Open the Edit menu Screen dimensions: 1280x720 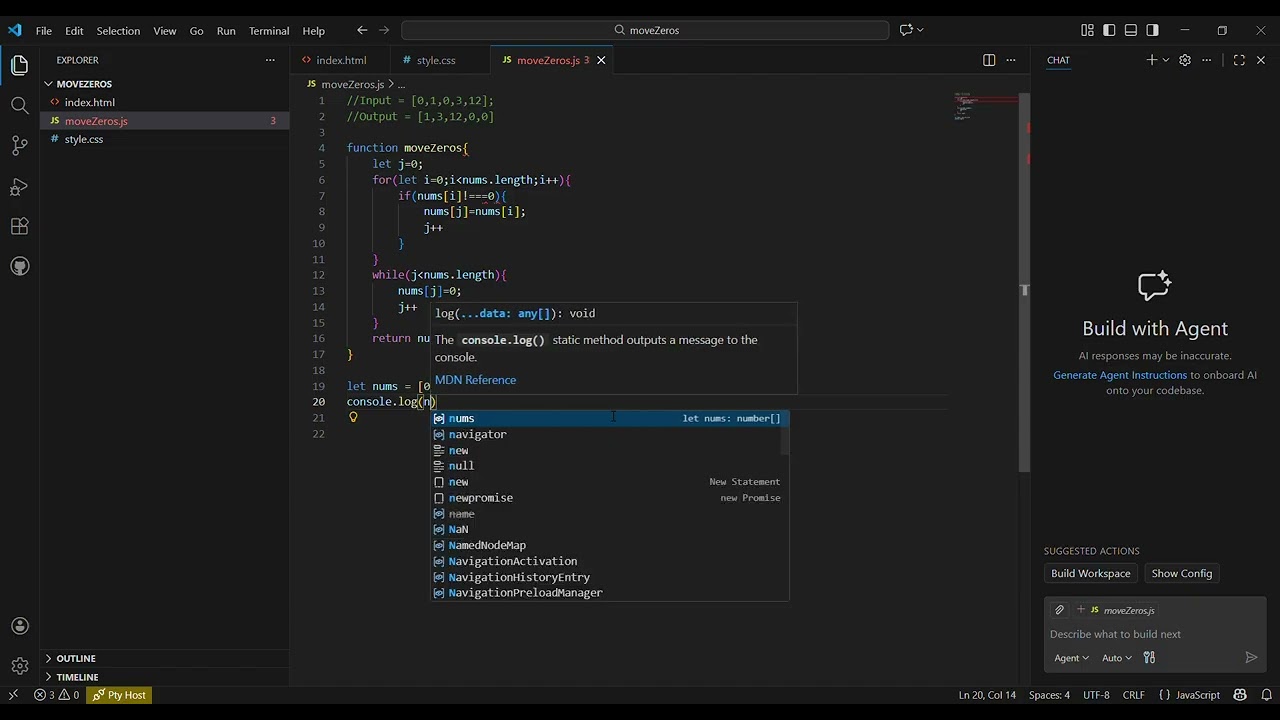coord(74,30)
